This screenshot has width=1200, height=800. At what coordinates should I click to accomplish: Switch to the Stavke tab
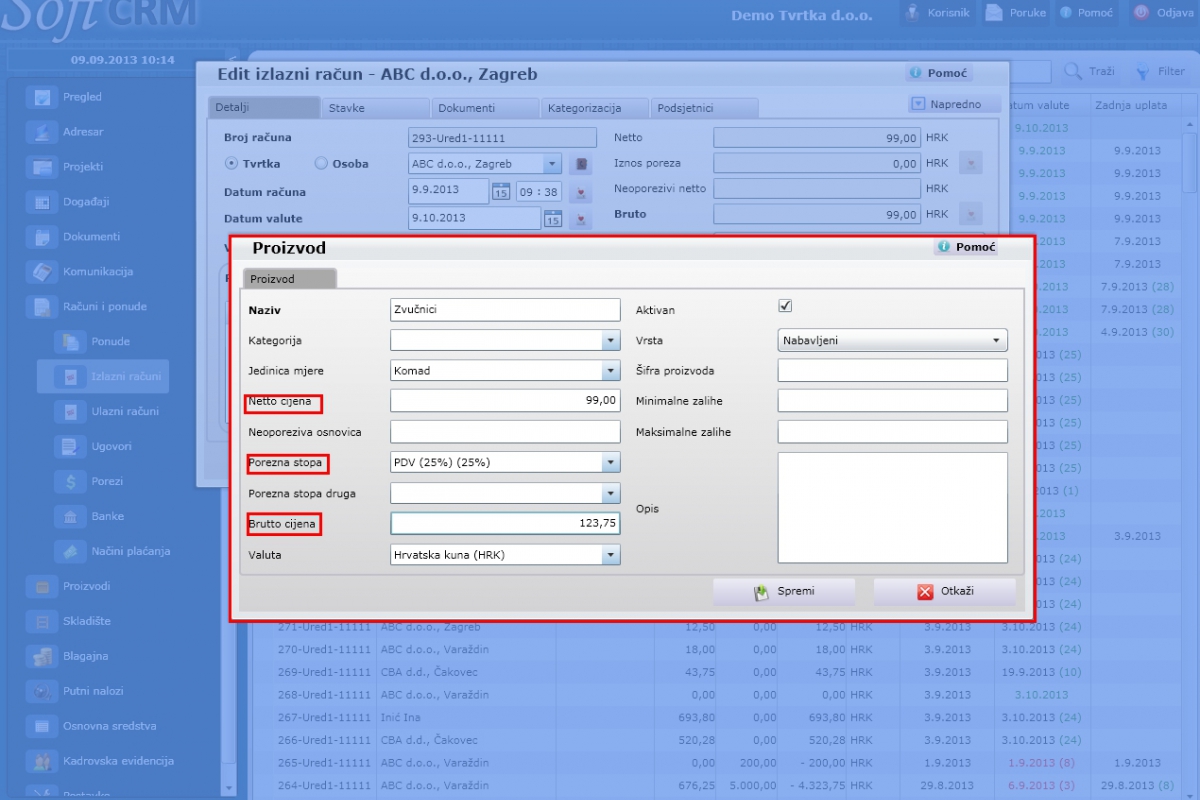click(374, 108)
